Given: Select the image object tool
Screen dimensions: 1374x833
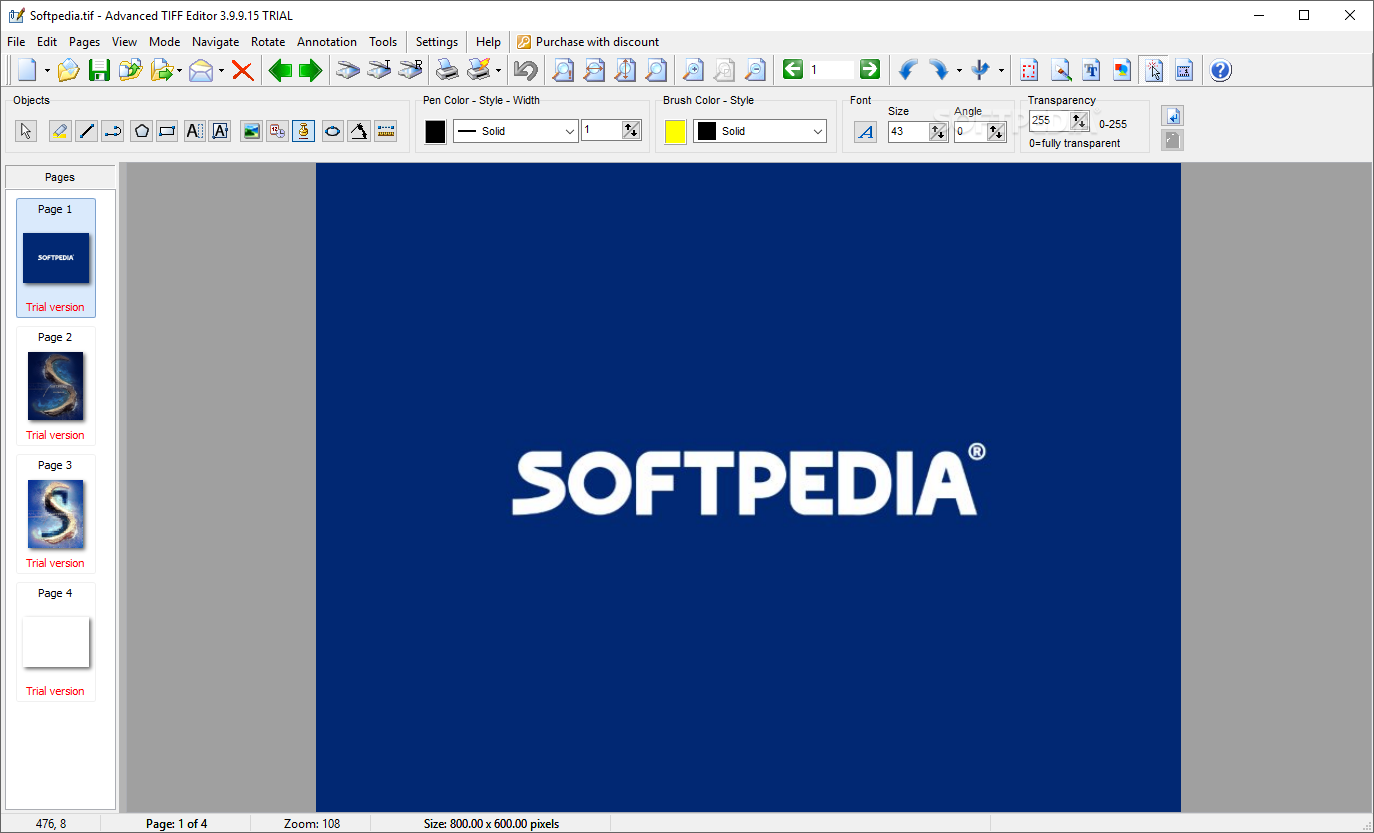Looking at the screenshot, I should pos(251,131).
